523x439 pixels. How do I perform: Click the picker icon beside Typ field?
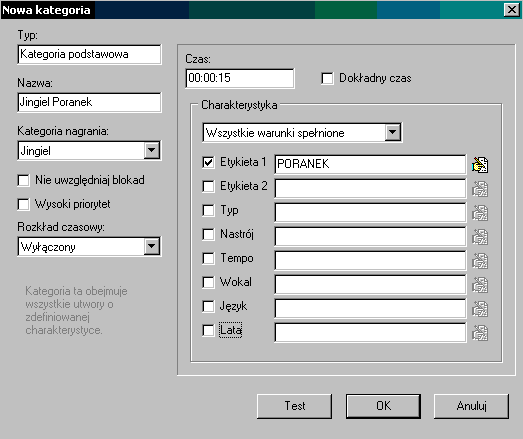pos(480,212)
